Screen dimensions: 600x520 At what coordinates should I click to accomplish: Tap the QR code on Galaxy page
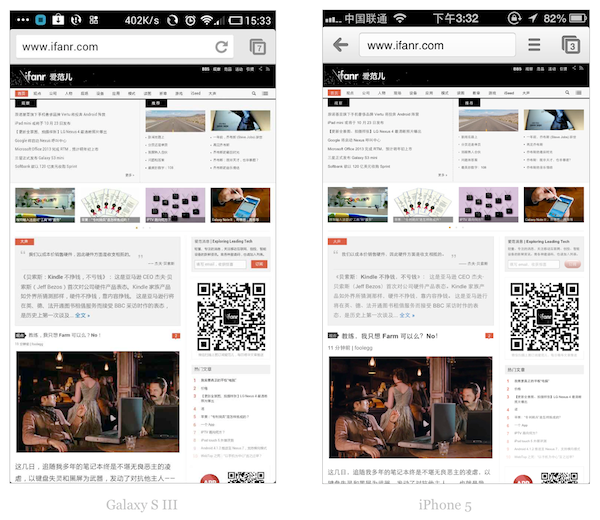(229, 317)
